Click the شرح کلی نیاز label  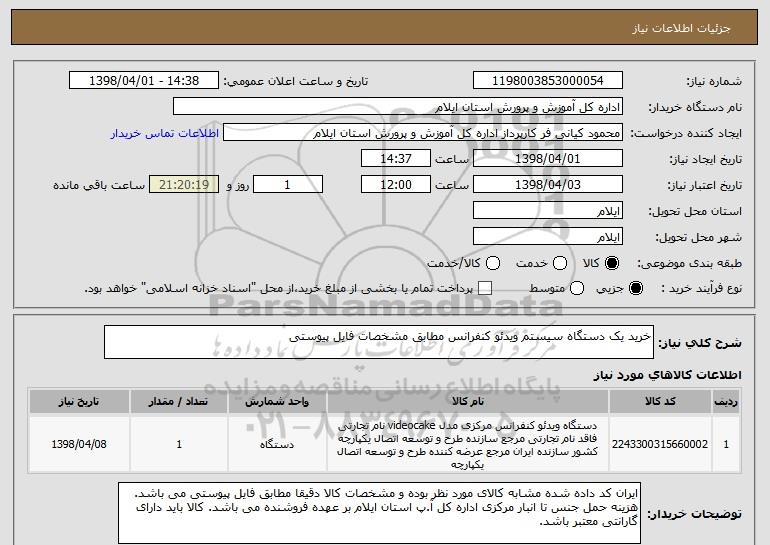click(700, 343)
